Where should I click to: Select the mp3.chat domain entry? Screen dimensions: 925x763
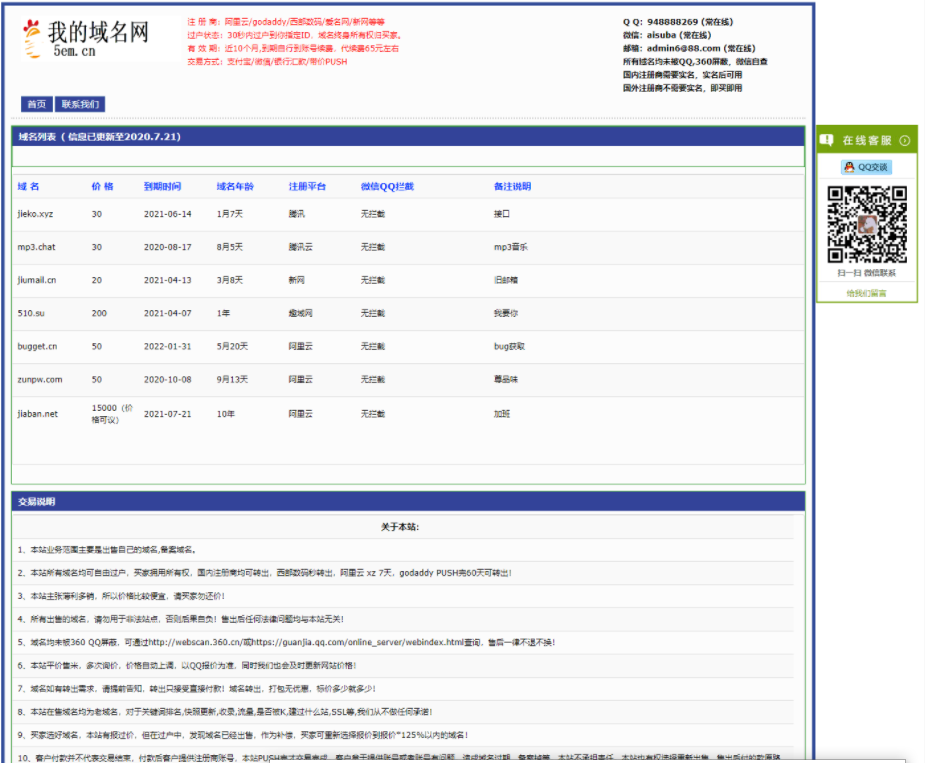[x=36, y=247]
